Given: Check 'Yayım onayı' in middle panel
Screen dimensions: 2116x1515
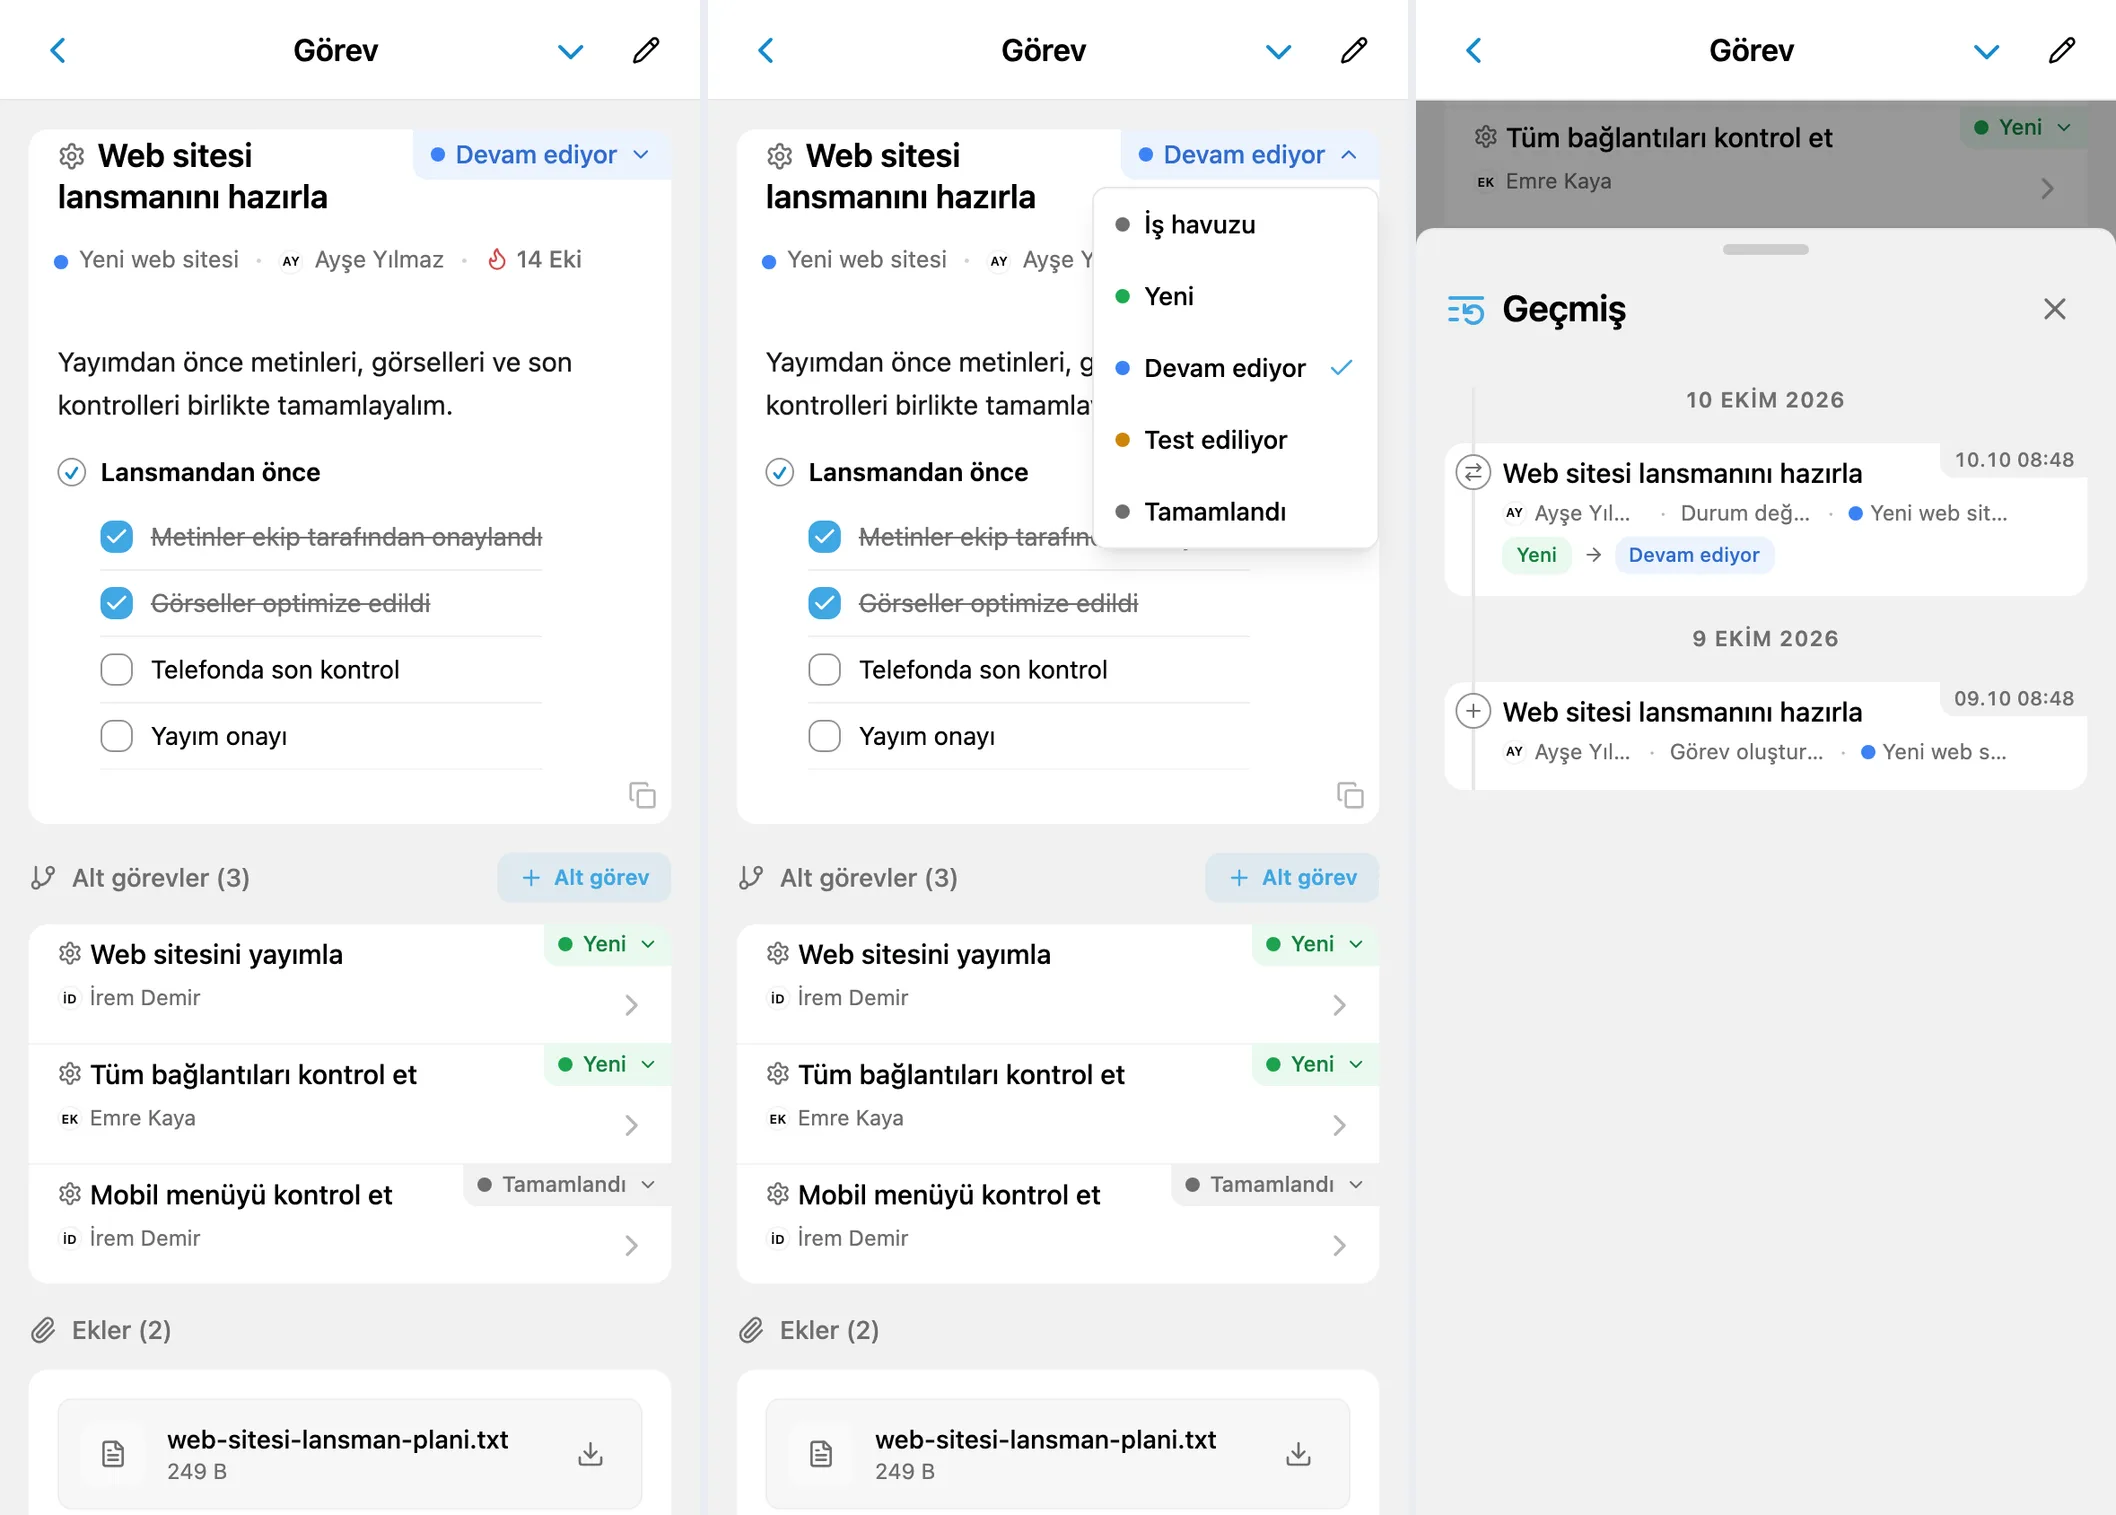Looking at the screenshot, I should (x=825, y=736).
